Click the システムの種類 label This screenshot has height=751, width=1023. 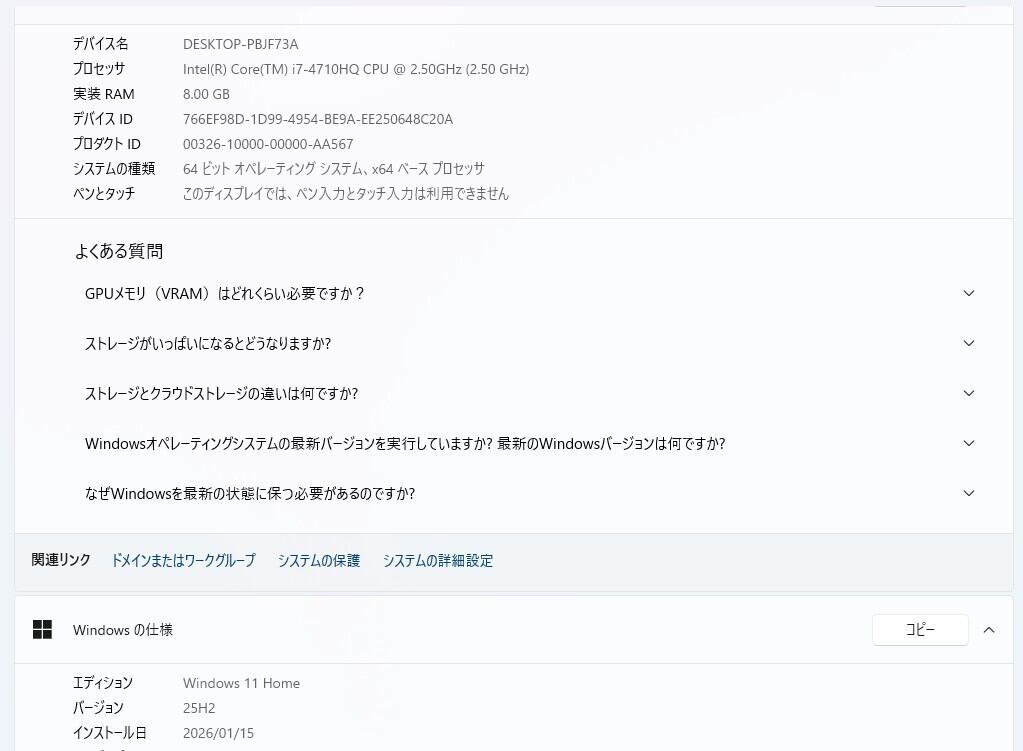pos(114,169)
